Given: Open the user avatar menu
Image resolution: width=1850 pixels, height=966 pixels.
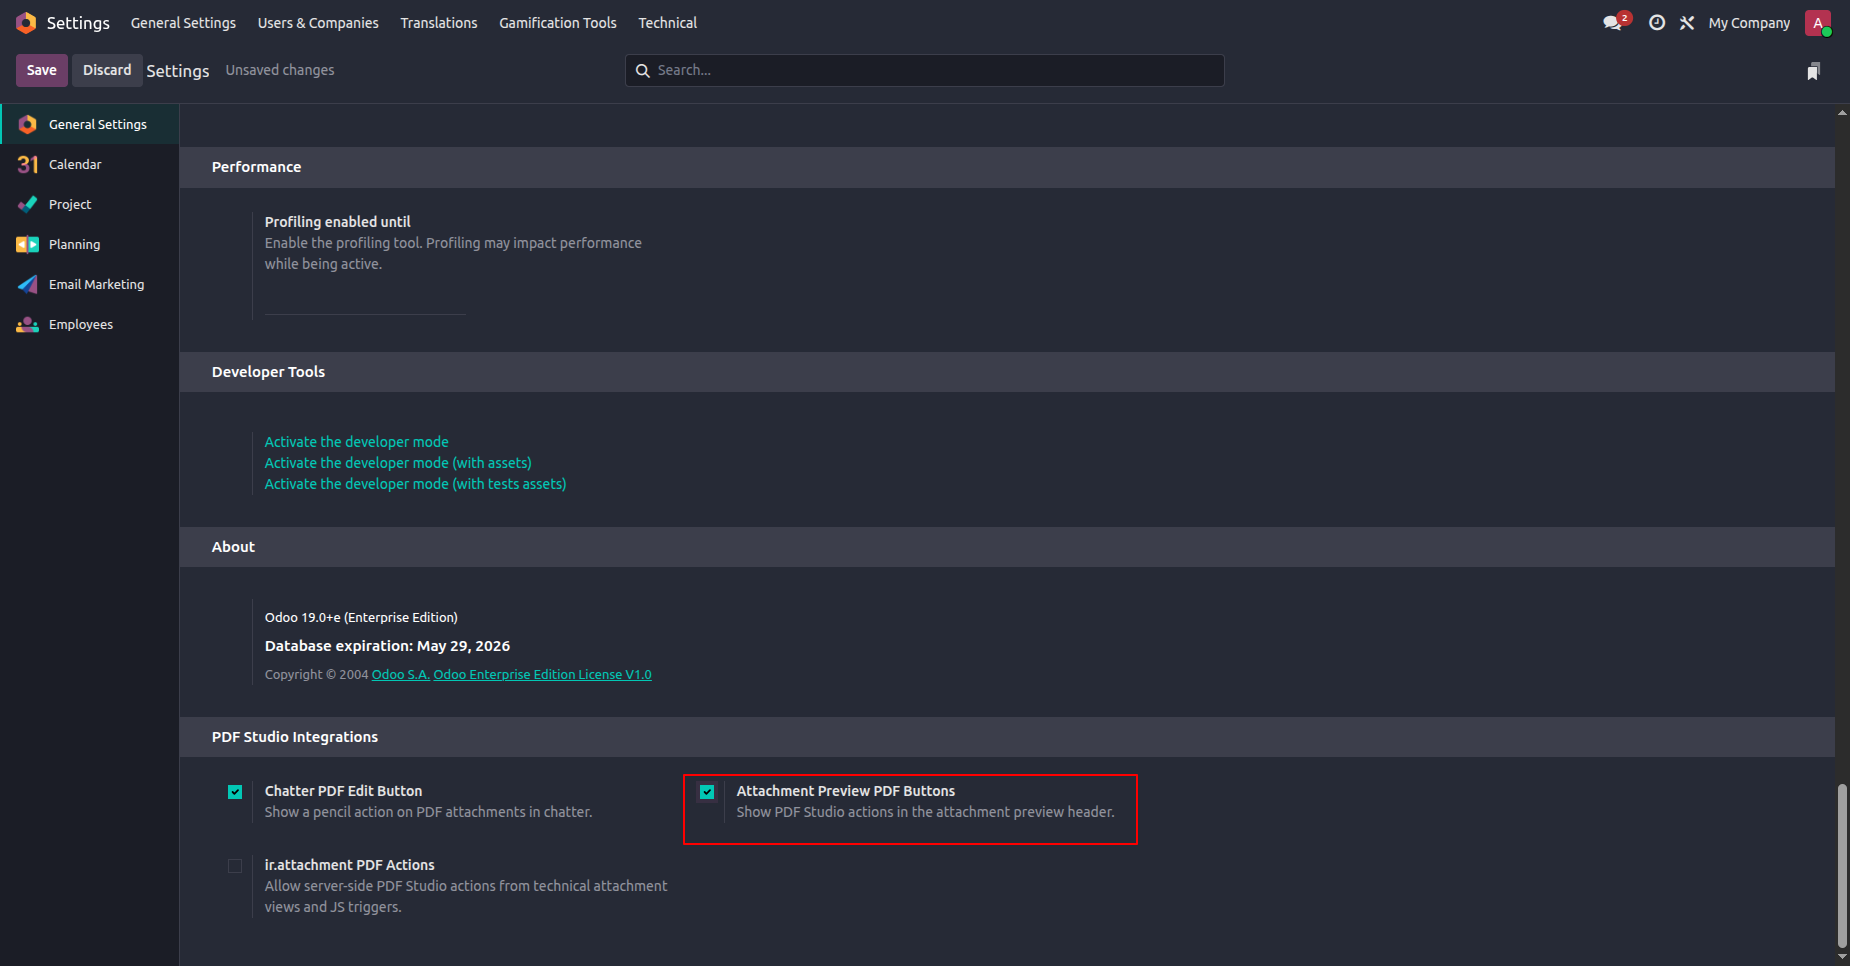Looking at the screenshot, I should [1818, 22].
